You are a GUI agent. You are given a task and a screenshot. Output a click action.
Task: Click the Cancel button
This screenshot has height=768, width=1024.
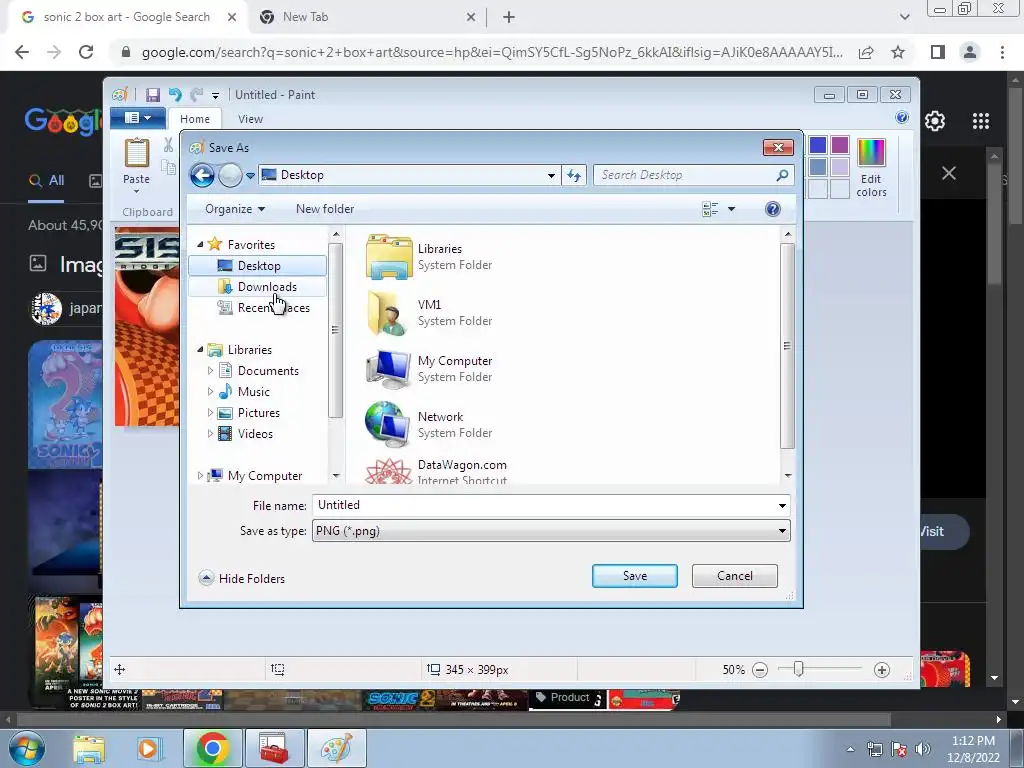pyautogui.click(x=735, y=576)
